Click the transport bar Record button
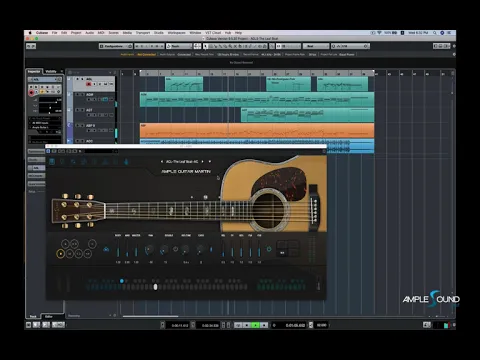Screen dimensions: 480x360 (264, 325)
